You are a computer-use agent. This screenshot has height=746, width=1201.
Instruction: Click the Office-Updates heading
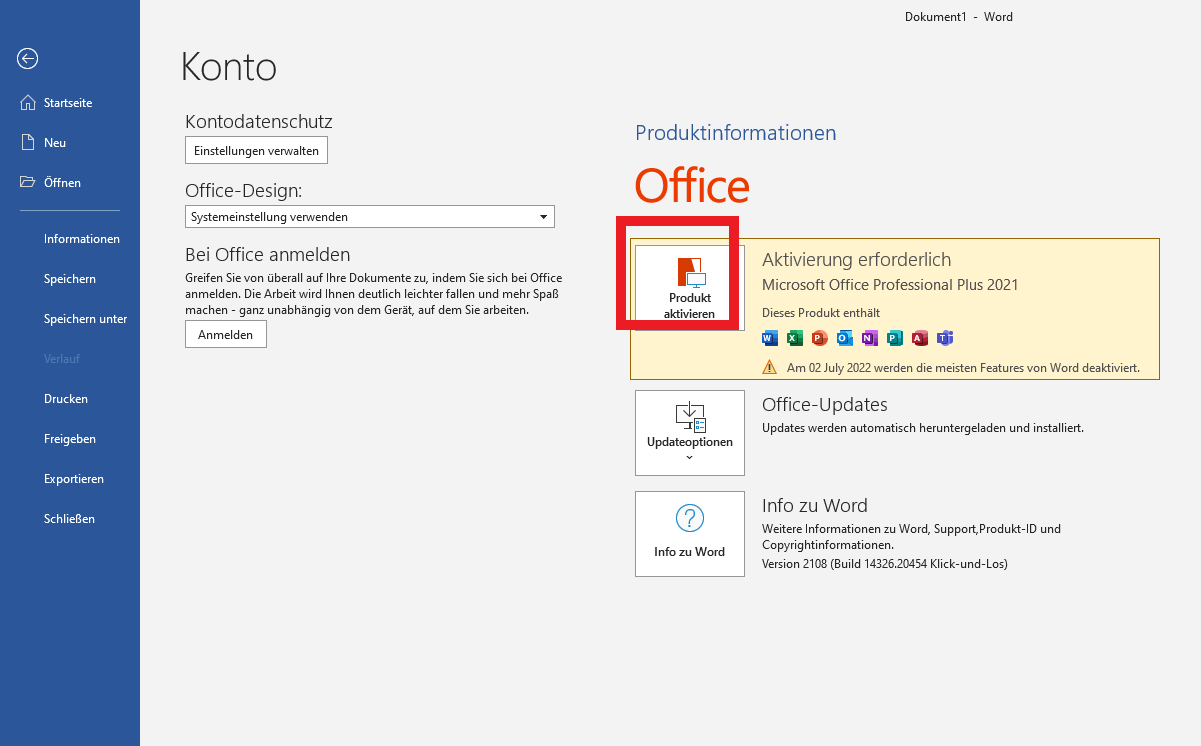(825, 405)
